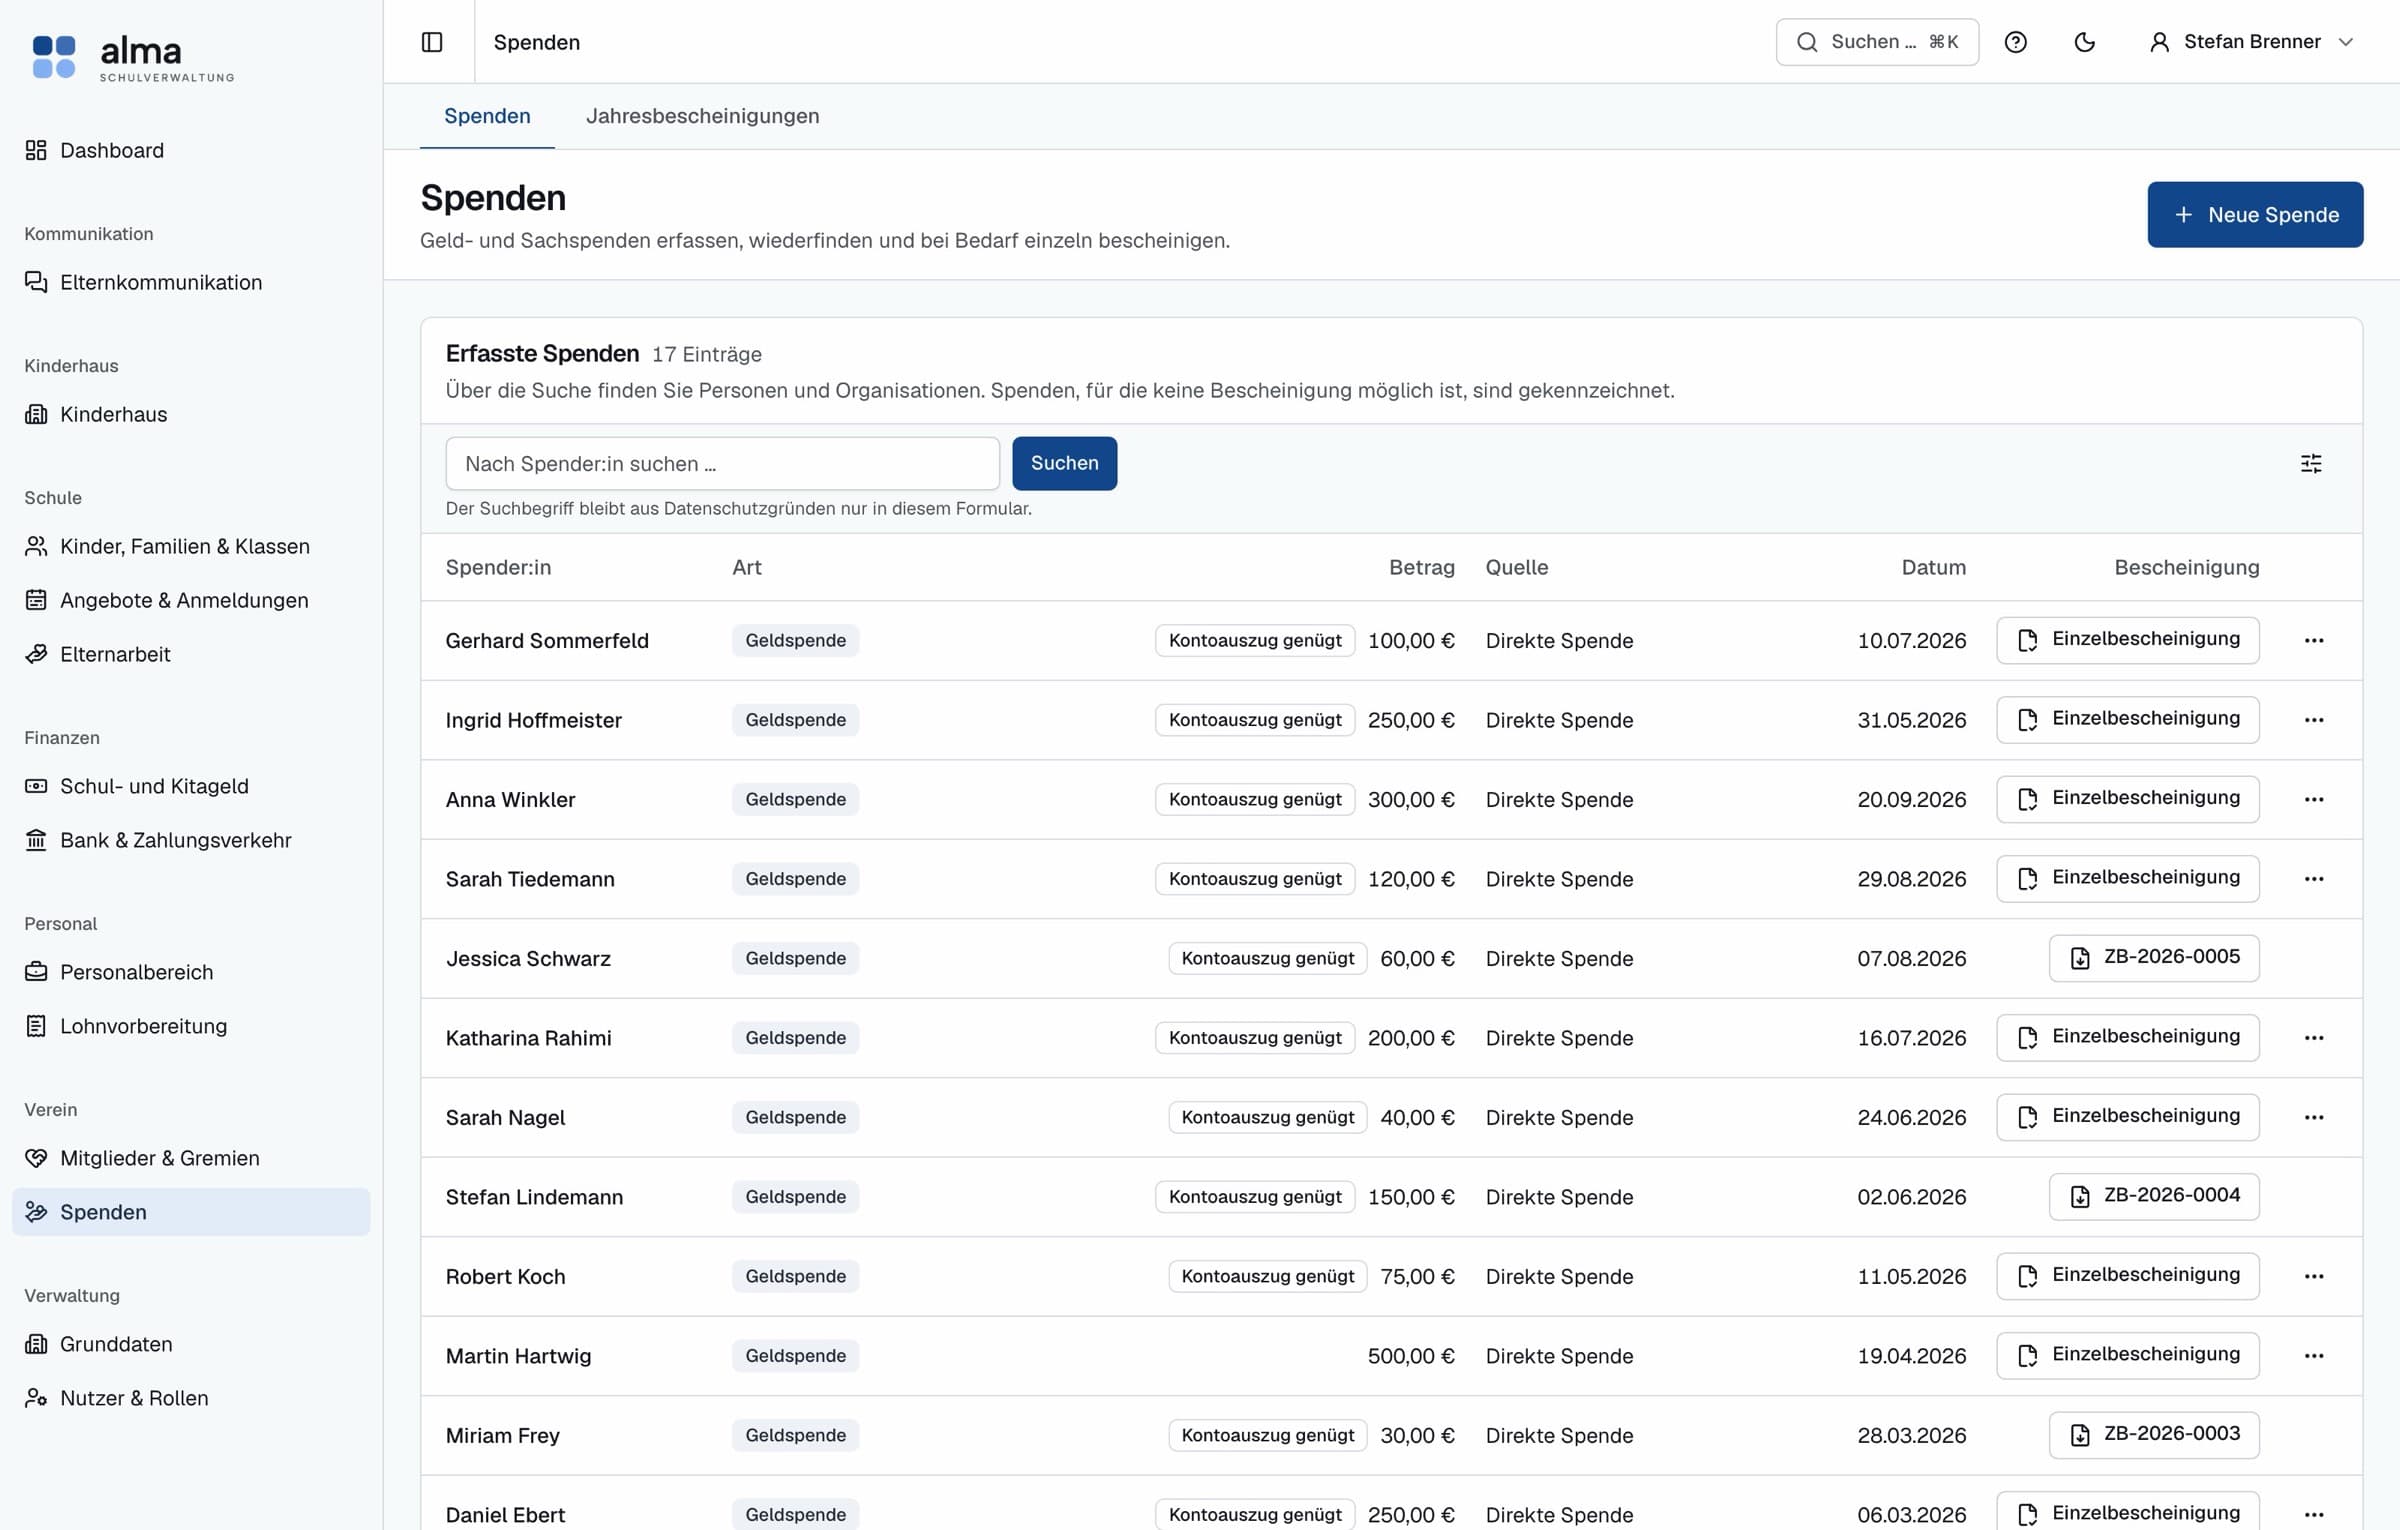Viewport: 2400px width, 1530px height.
Task: Open the help question mark icon
Action: pyautogui.click(x=2015, y=42)
